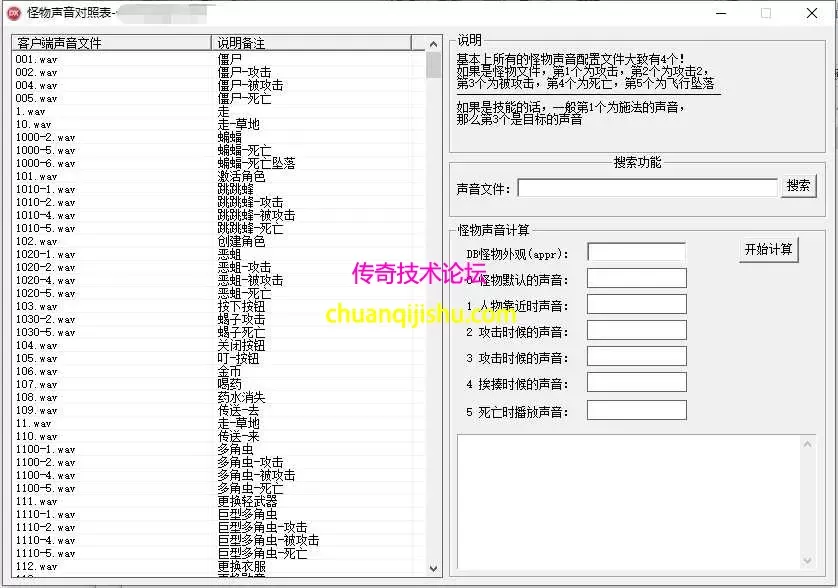This screenshot has width=838, height=588.
Task: Select the 僵尸-死亡 entry
Action: pyautogui.click(x=236, y=98)
